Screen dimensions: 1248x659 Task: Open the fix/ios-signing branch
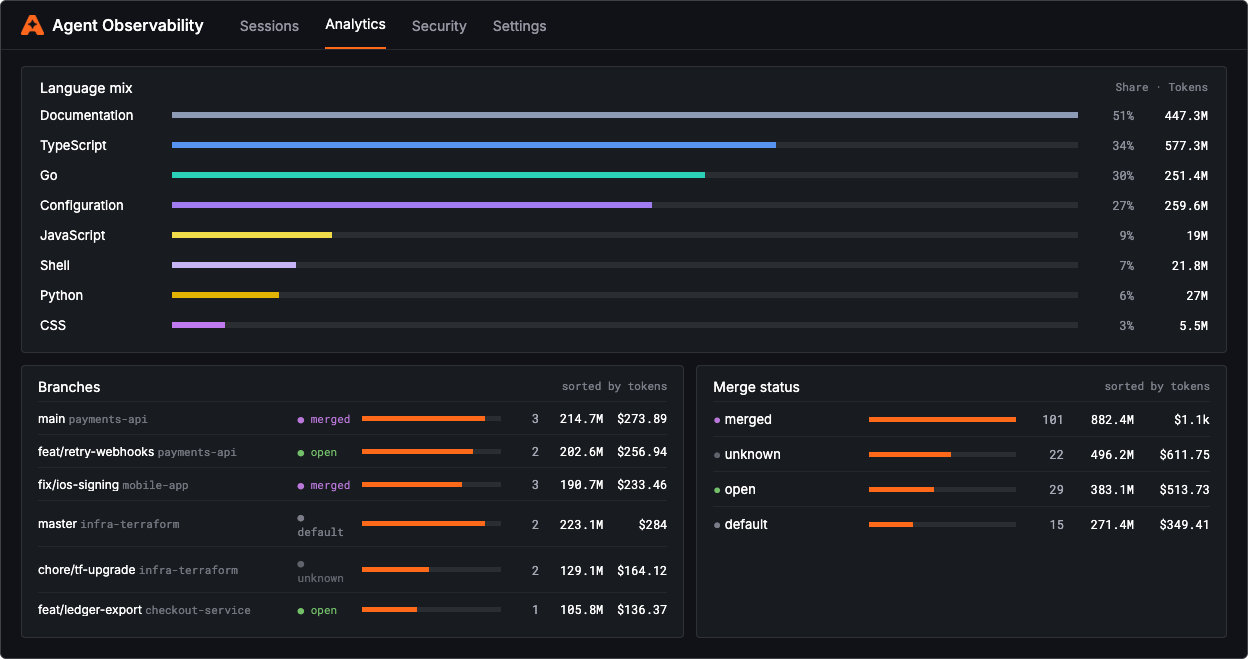coord(352,485)
